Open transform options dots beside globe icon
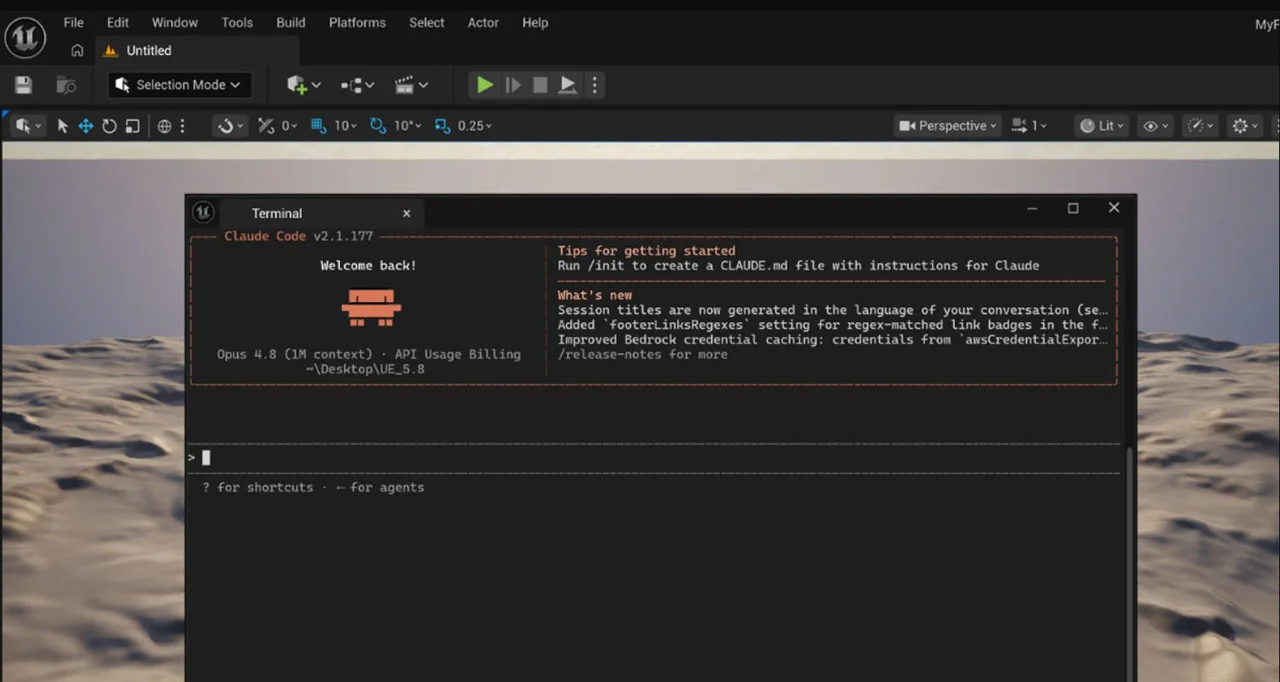The image size is (1280, 682). [182, 126]
